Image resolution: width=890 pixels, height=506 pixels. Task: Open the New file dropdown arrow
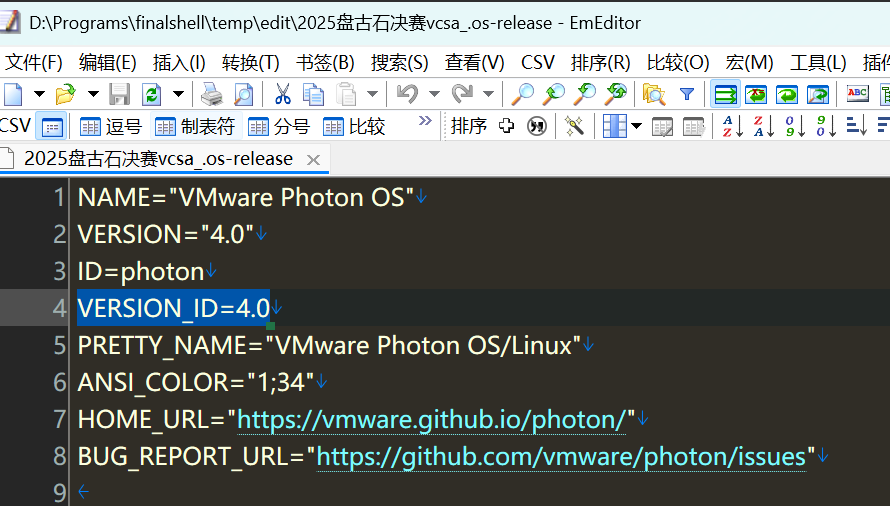(x=39, y=94)
